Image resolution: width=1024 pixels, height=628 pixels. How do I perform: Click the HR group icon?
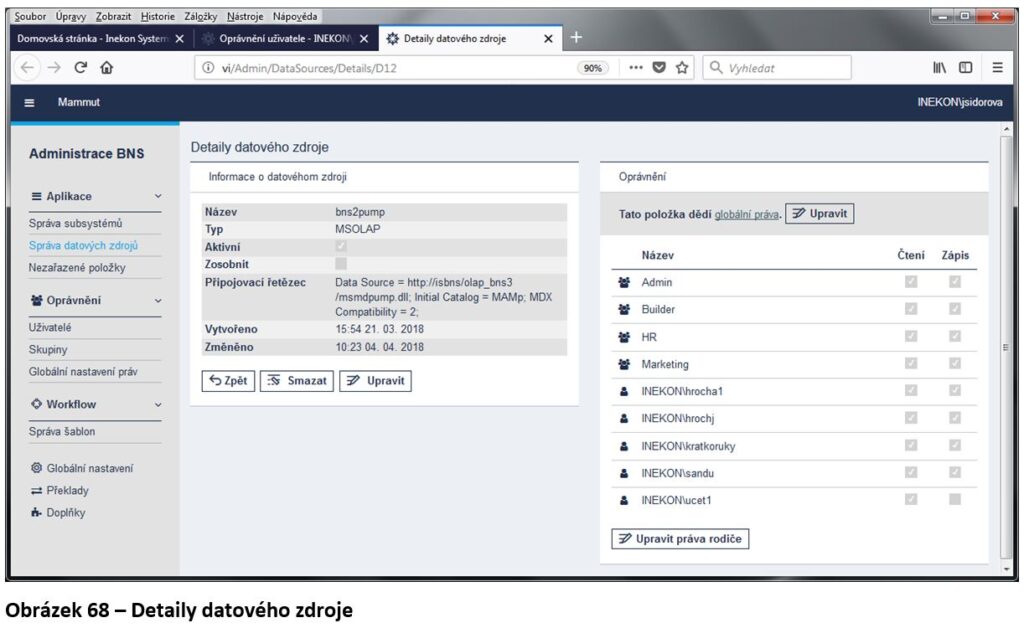(624, 337)
